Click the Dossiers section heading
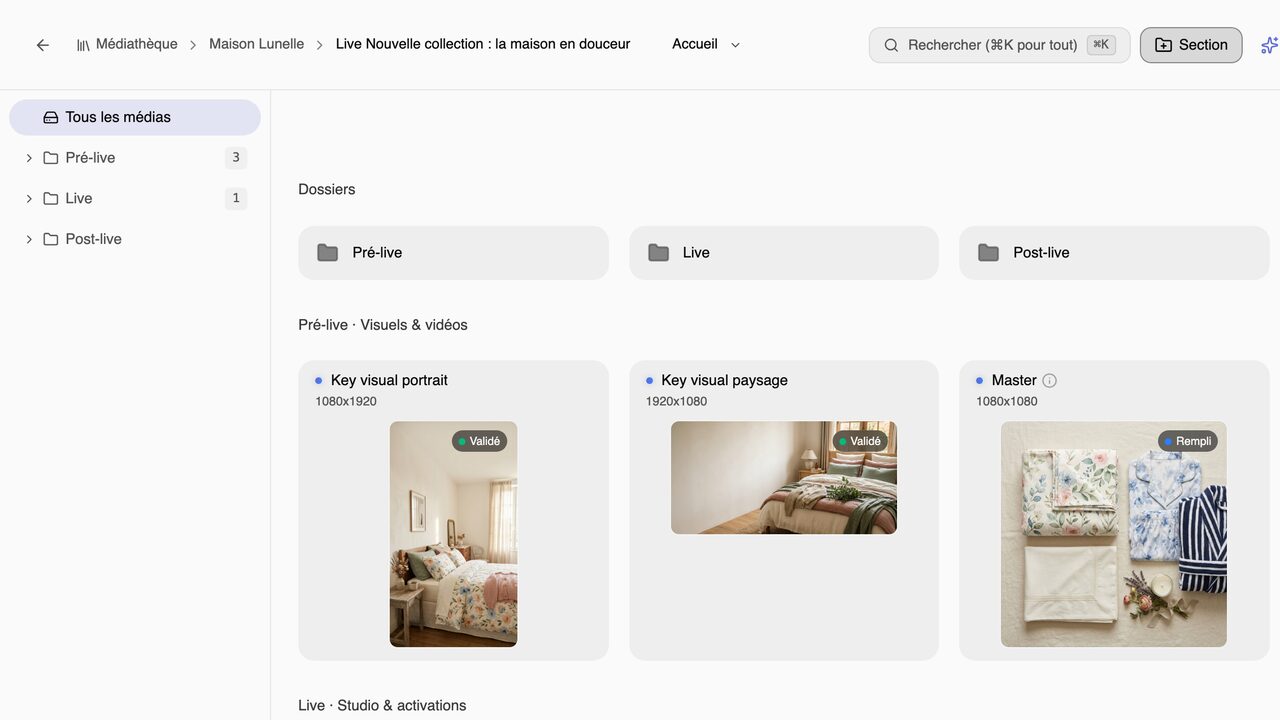Viewport: 1280px width, 720px height. tap(327, 189)
